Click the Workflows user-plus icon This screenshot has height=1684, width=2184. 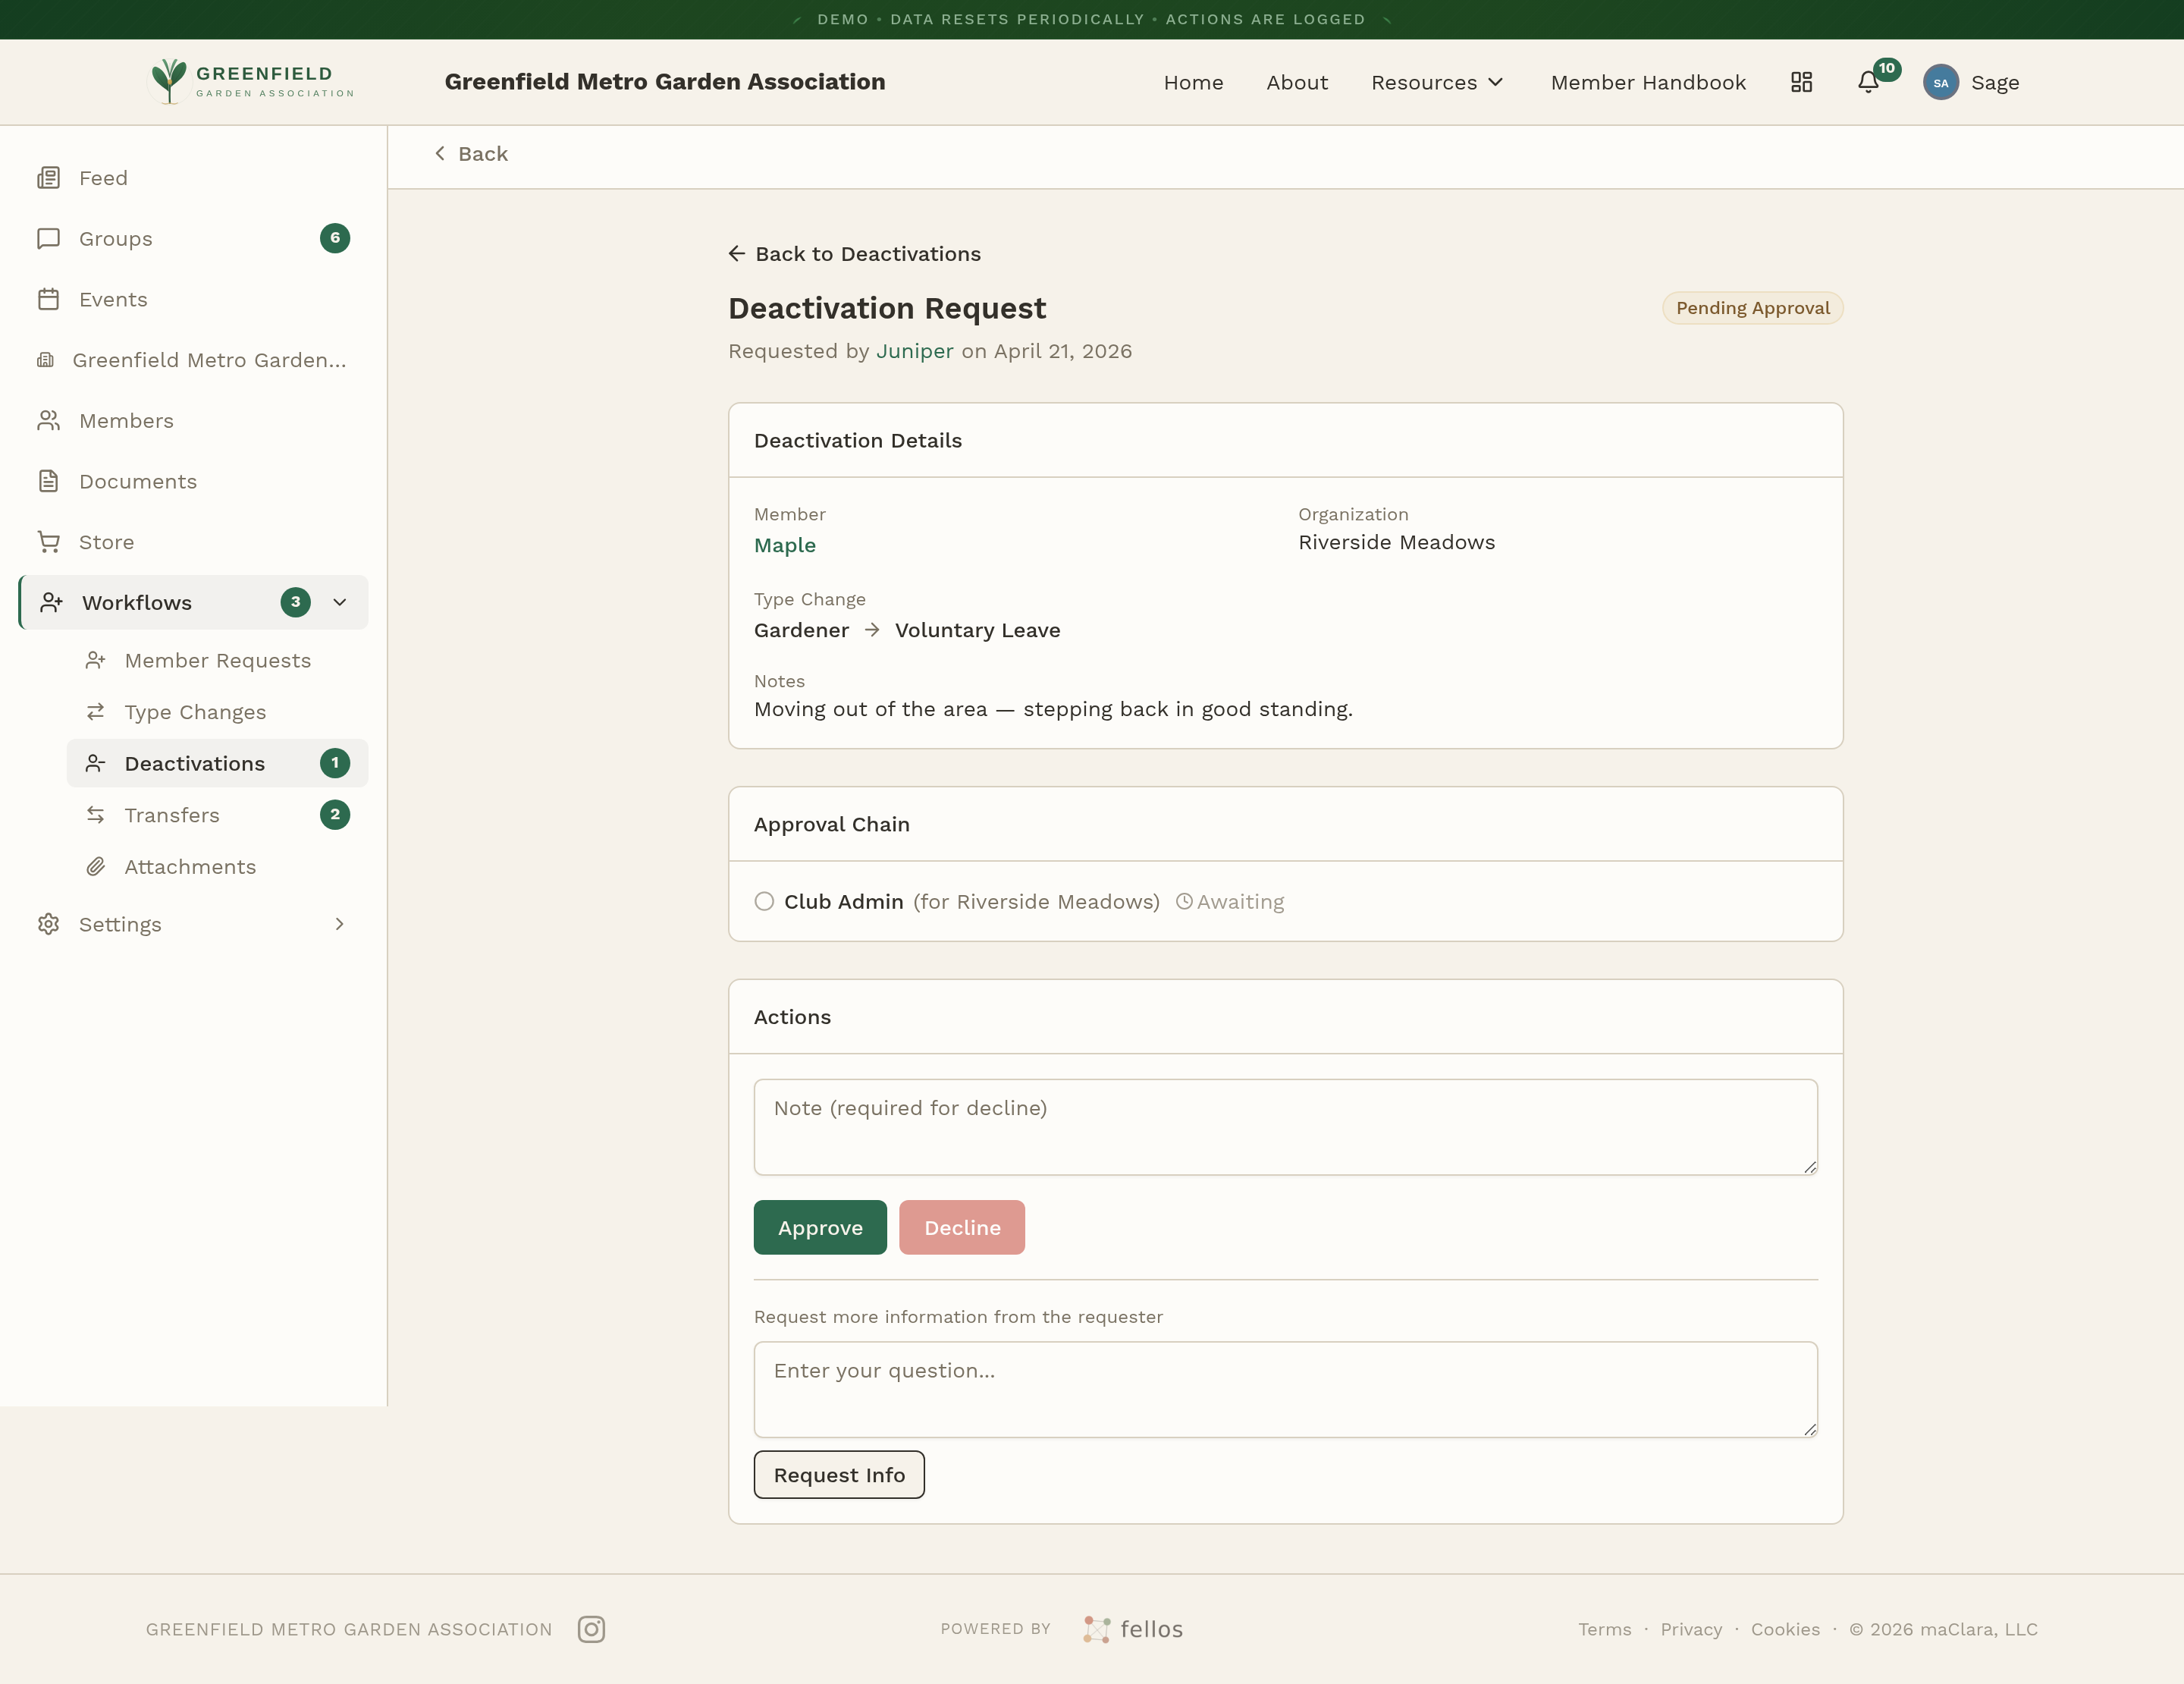pos(51,603)
